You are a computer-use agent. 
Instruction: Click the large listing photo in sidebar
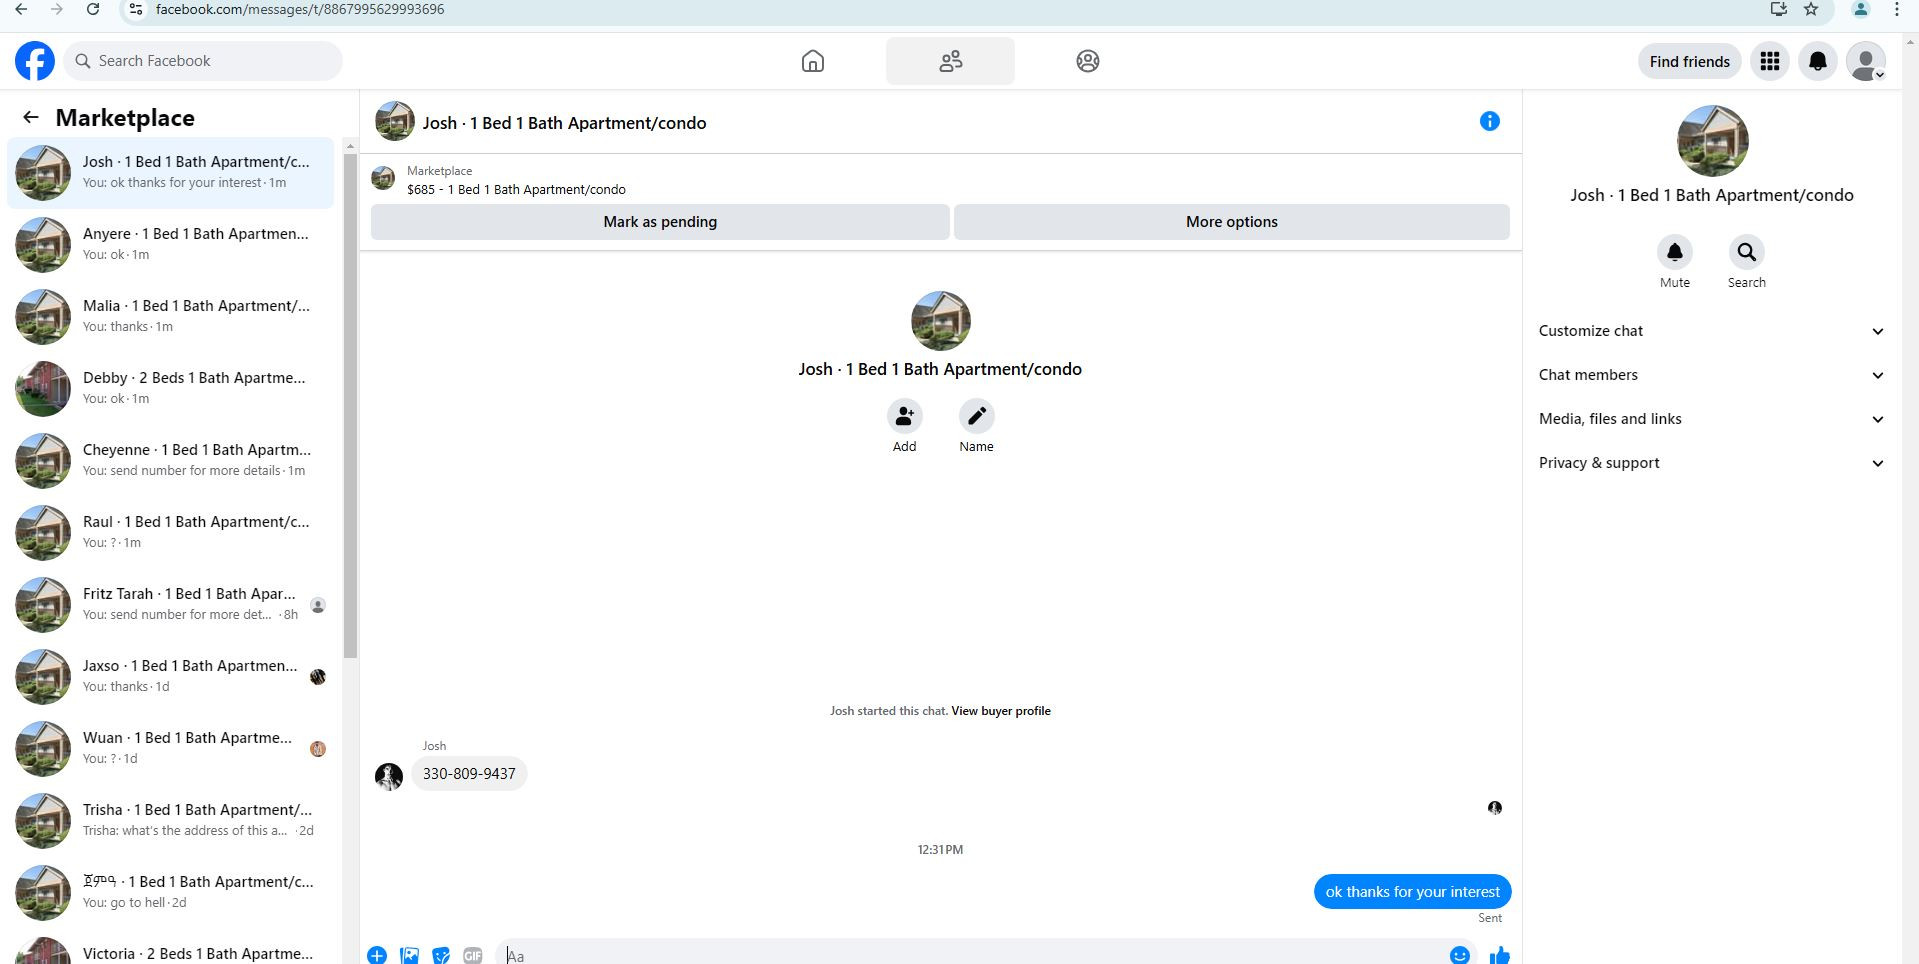pyautogui.click(x=1712, y=141)
